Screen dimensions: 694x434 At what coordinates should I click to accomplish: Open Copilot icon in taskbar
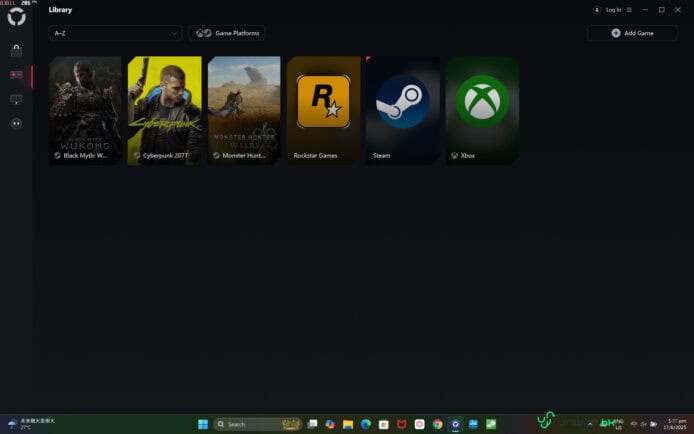(x=330, y=424)
